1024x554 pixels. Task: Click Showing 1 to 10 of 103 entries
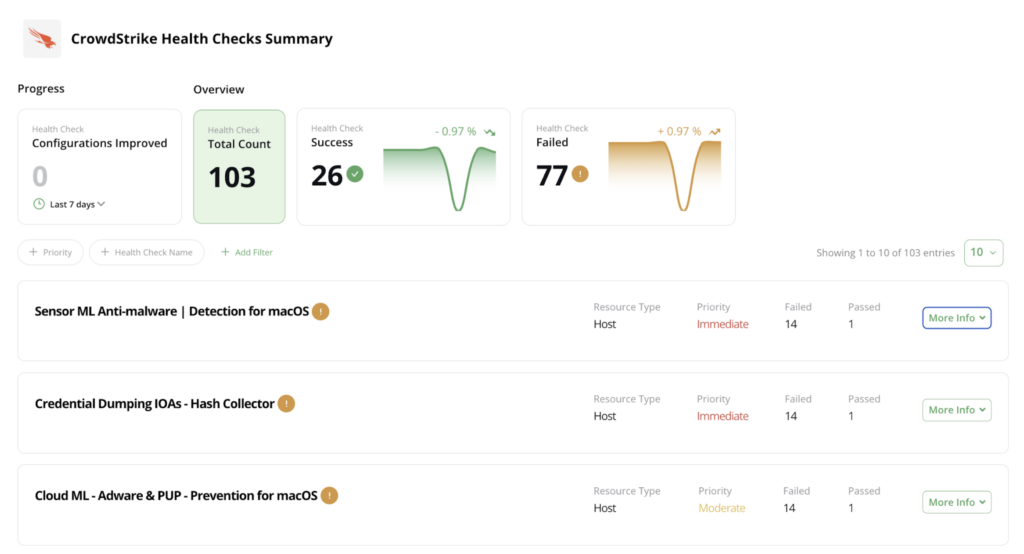886,253
